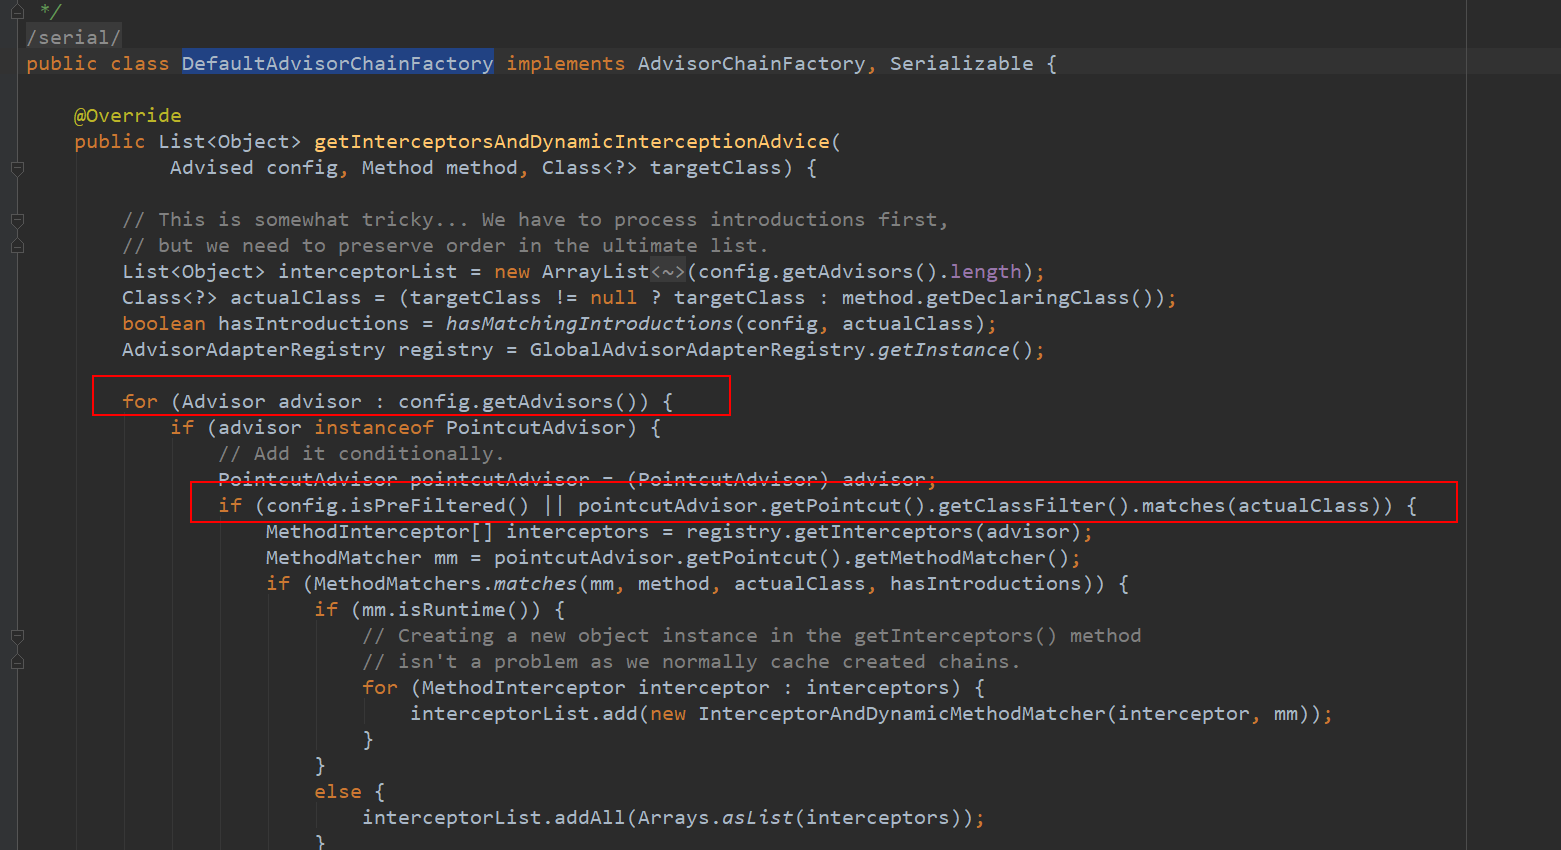Click the 'else' keyword
The height and width of the screenshot is (850, 1561).
tap(338, 791)
